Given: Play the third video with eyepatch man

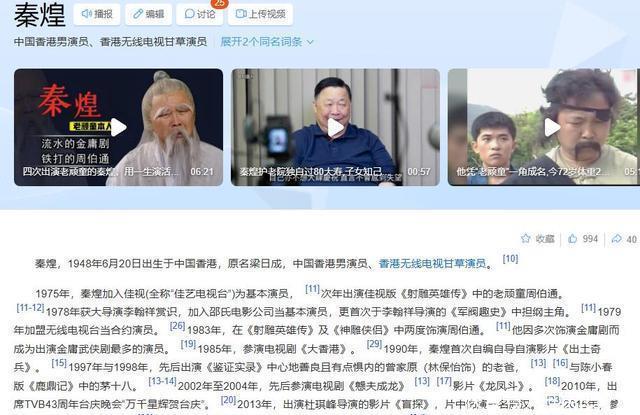Looking at the screenshot, I should (552, 127).
